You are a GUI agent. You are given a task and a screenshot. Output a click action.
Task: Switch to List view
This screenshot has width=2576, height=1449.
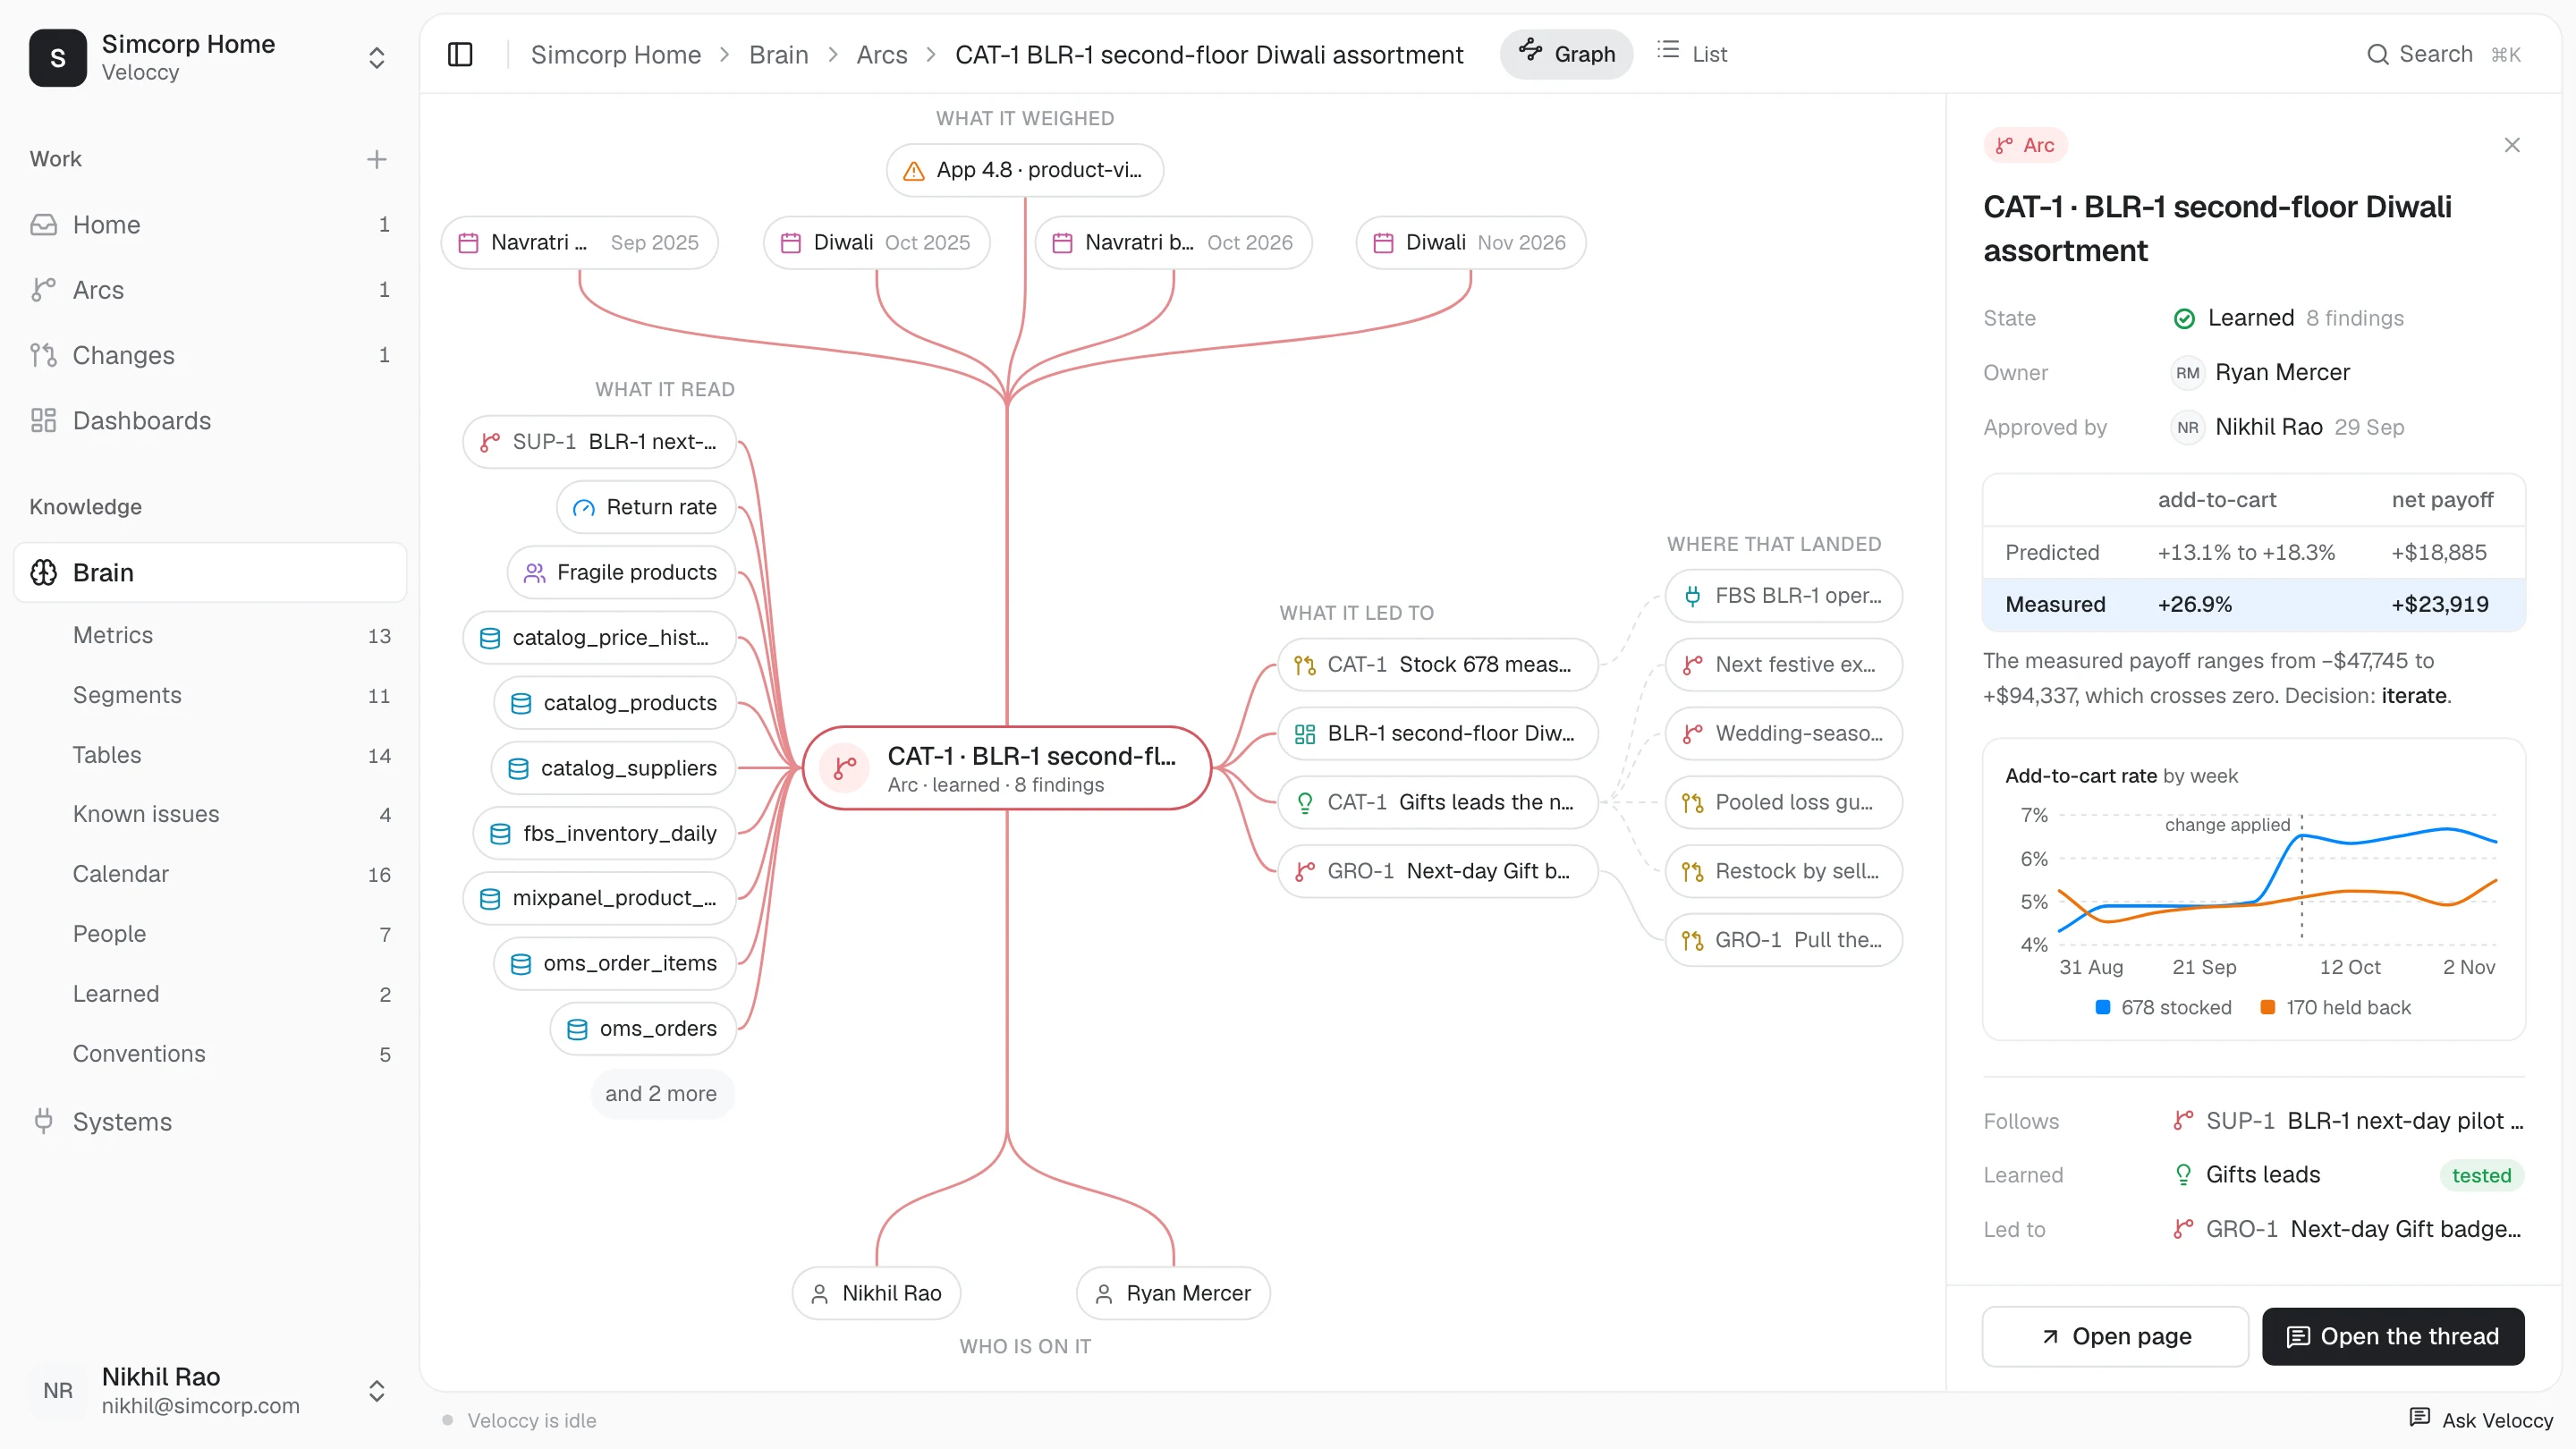coord(1692,54)
